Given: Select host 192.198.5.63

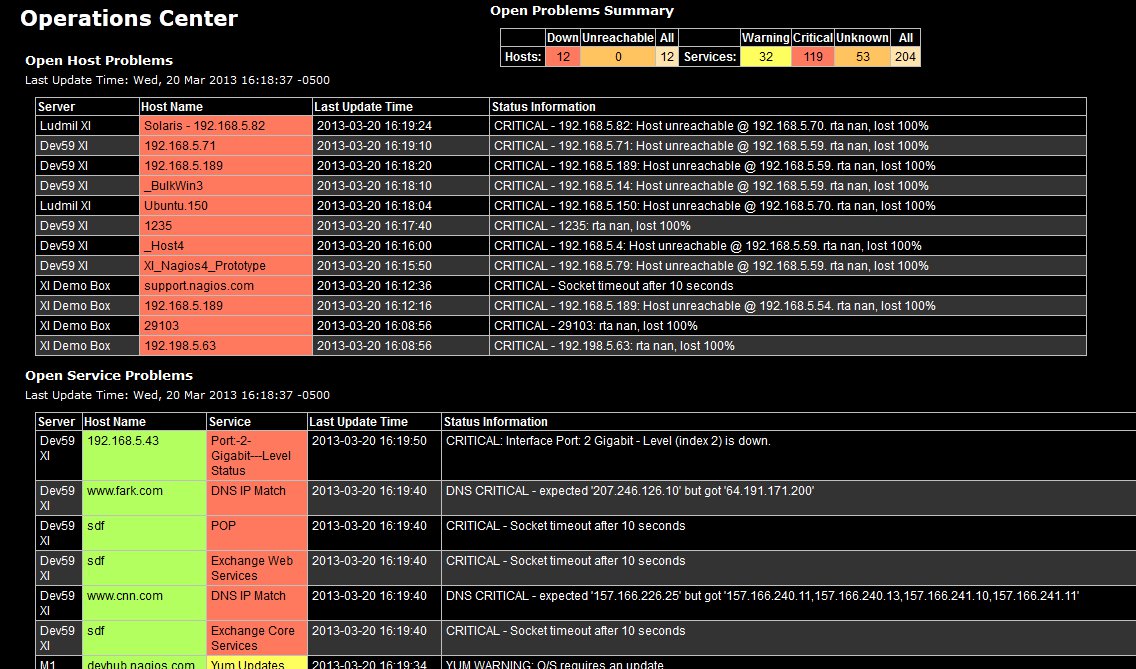Looking at the screenshot, I should point(180,346).
